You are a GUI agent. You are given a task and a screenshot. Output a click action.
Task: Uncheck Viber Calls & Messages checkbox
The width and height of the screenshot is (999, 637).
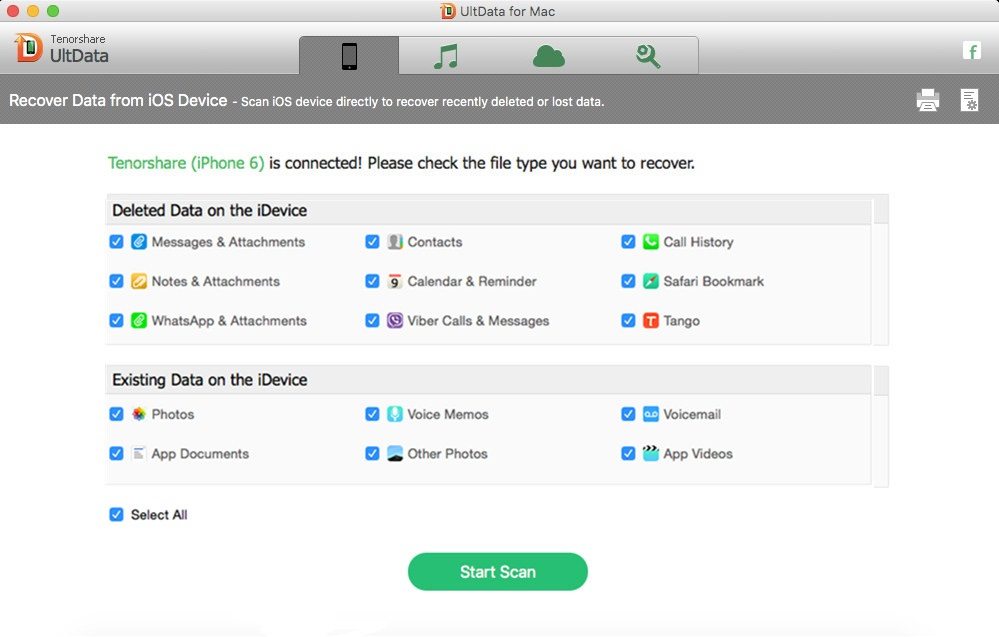[372, 321]
